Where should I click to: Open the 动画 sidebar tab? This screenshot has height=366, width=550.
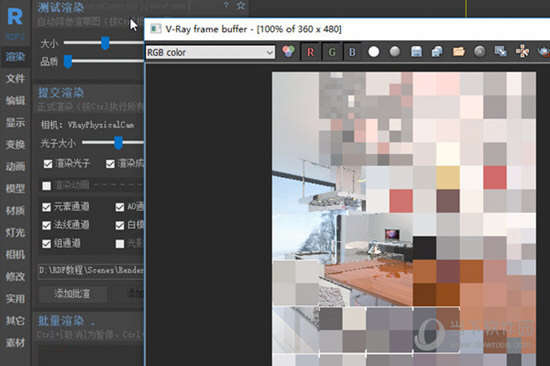[15, 167]
